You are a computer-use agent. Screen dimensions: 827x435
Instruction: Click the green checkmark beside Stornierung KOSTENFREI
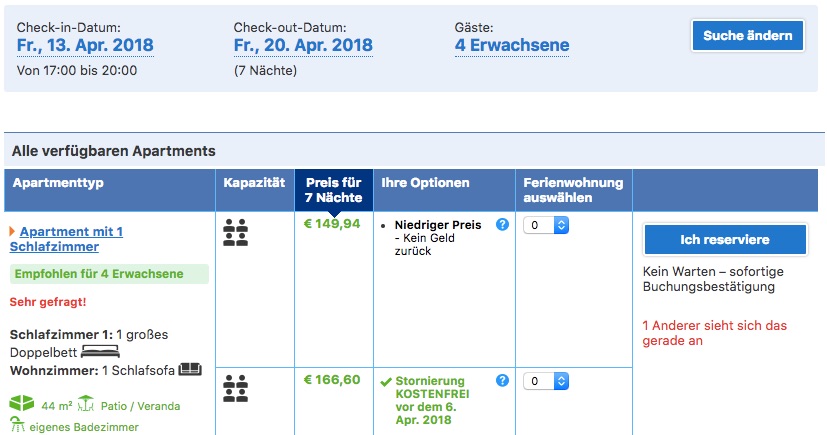click(386, 381)
